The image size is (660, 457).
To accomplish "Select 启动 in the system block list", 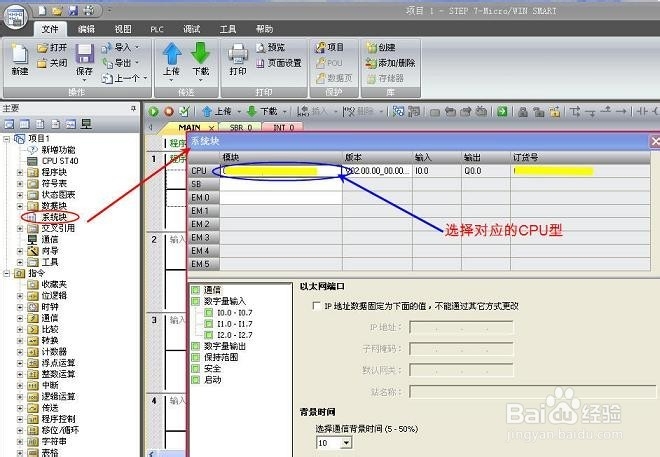I will (212, 380).
